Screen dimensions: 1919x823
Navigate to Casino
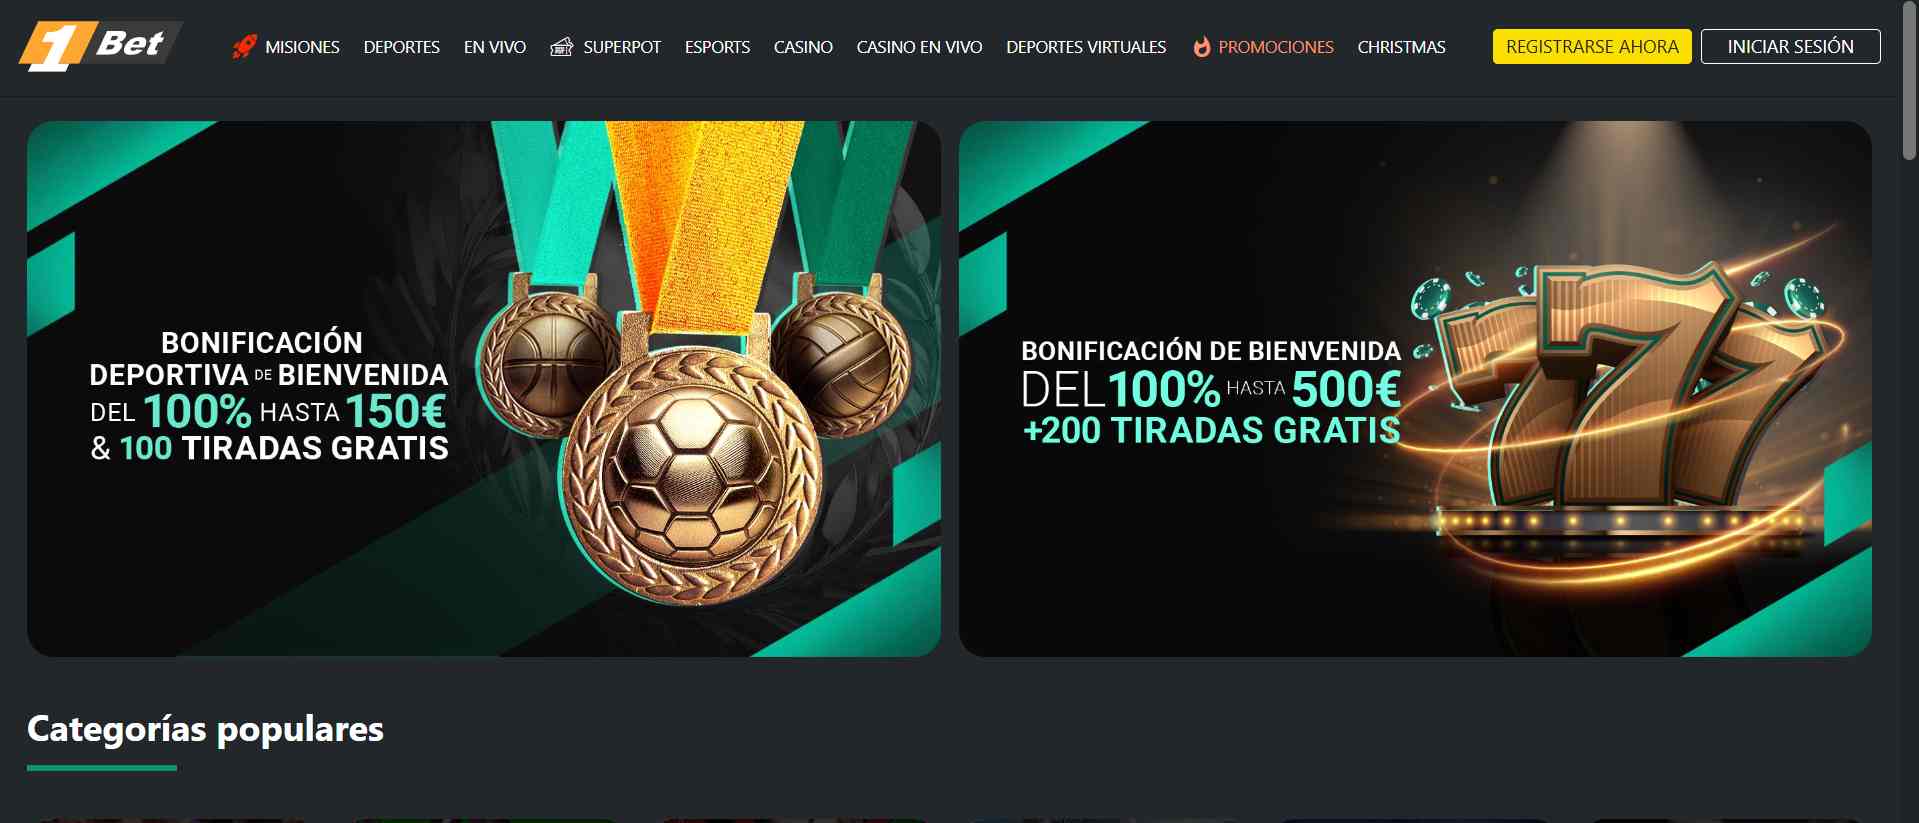[803, 47]
